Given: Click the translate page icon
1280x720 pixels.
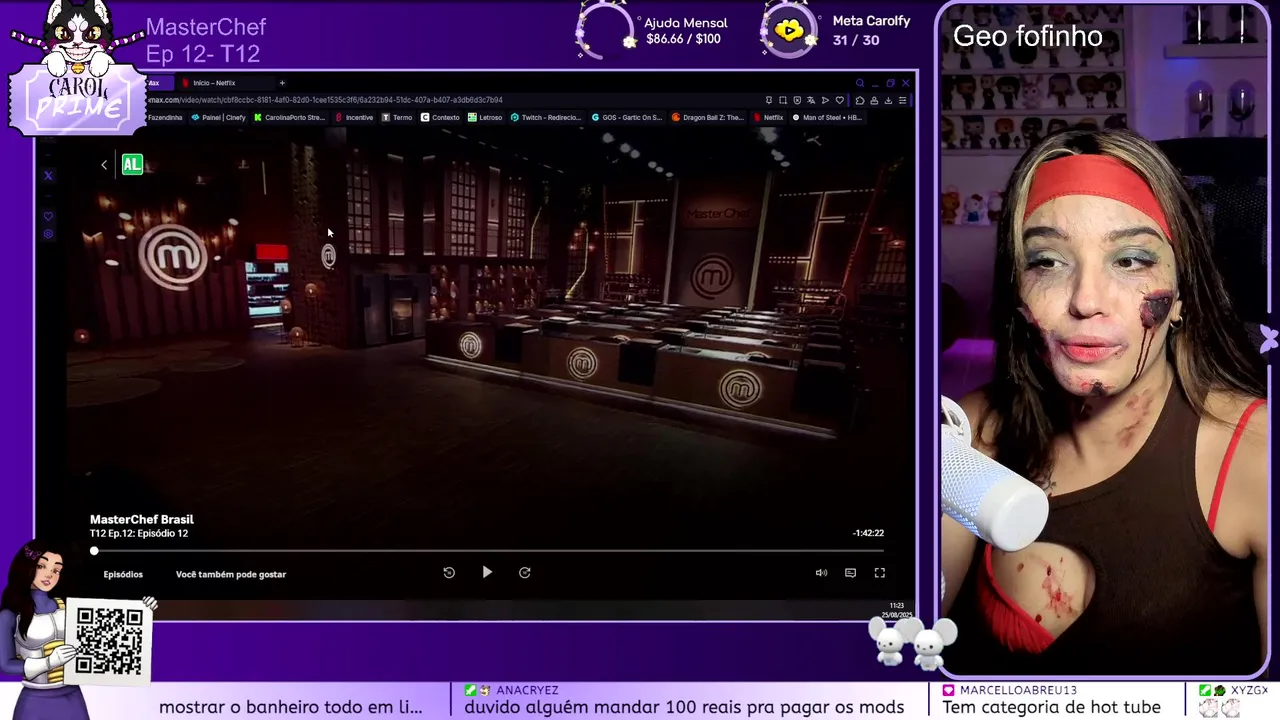Looking at the screenshot, I should pos(811,100).
